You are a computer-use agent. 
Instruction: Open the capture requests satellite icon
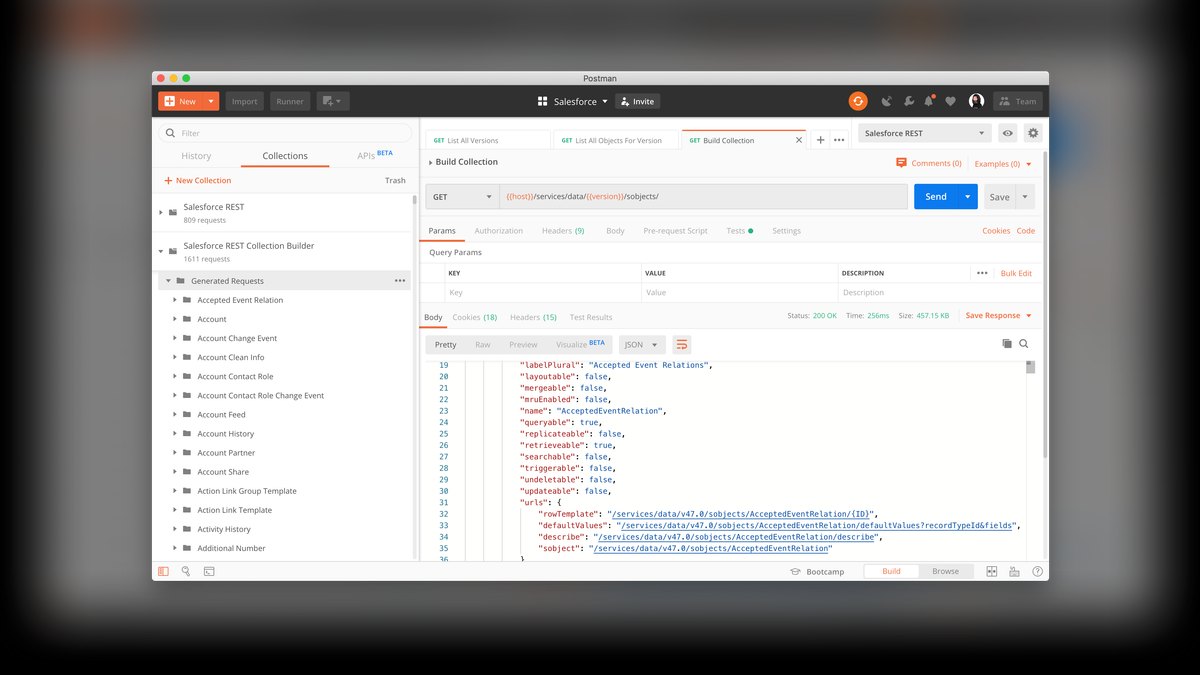887,101
